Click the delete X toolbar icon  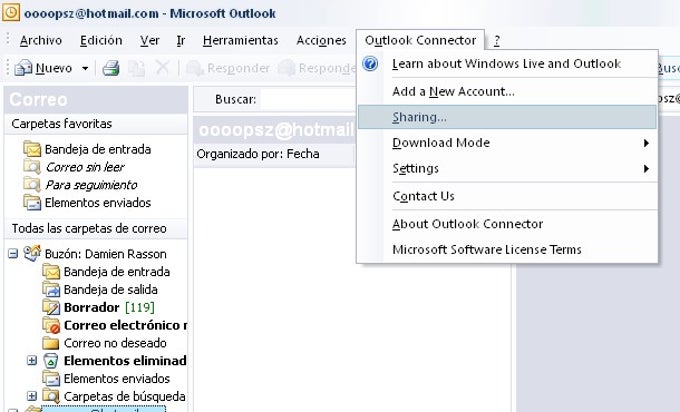click(x=162, y=68)
